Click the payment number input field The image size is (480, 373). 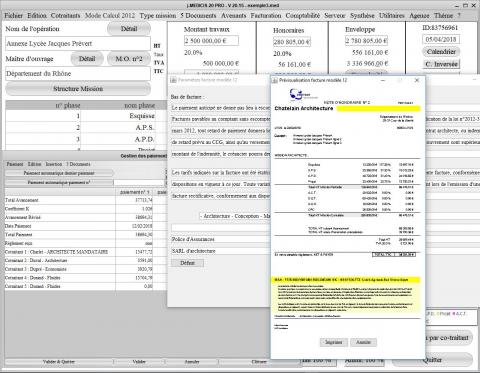139,183
